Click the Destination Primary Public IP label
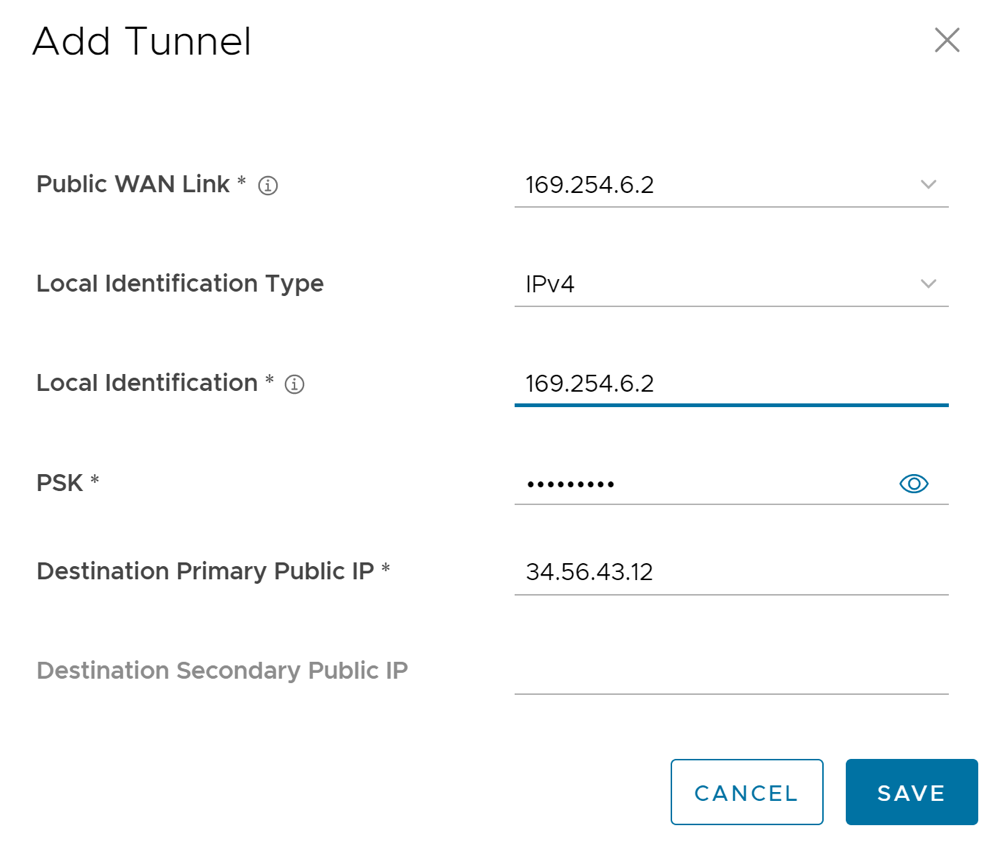 pyautogui.click(x=205, y=571)
